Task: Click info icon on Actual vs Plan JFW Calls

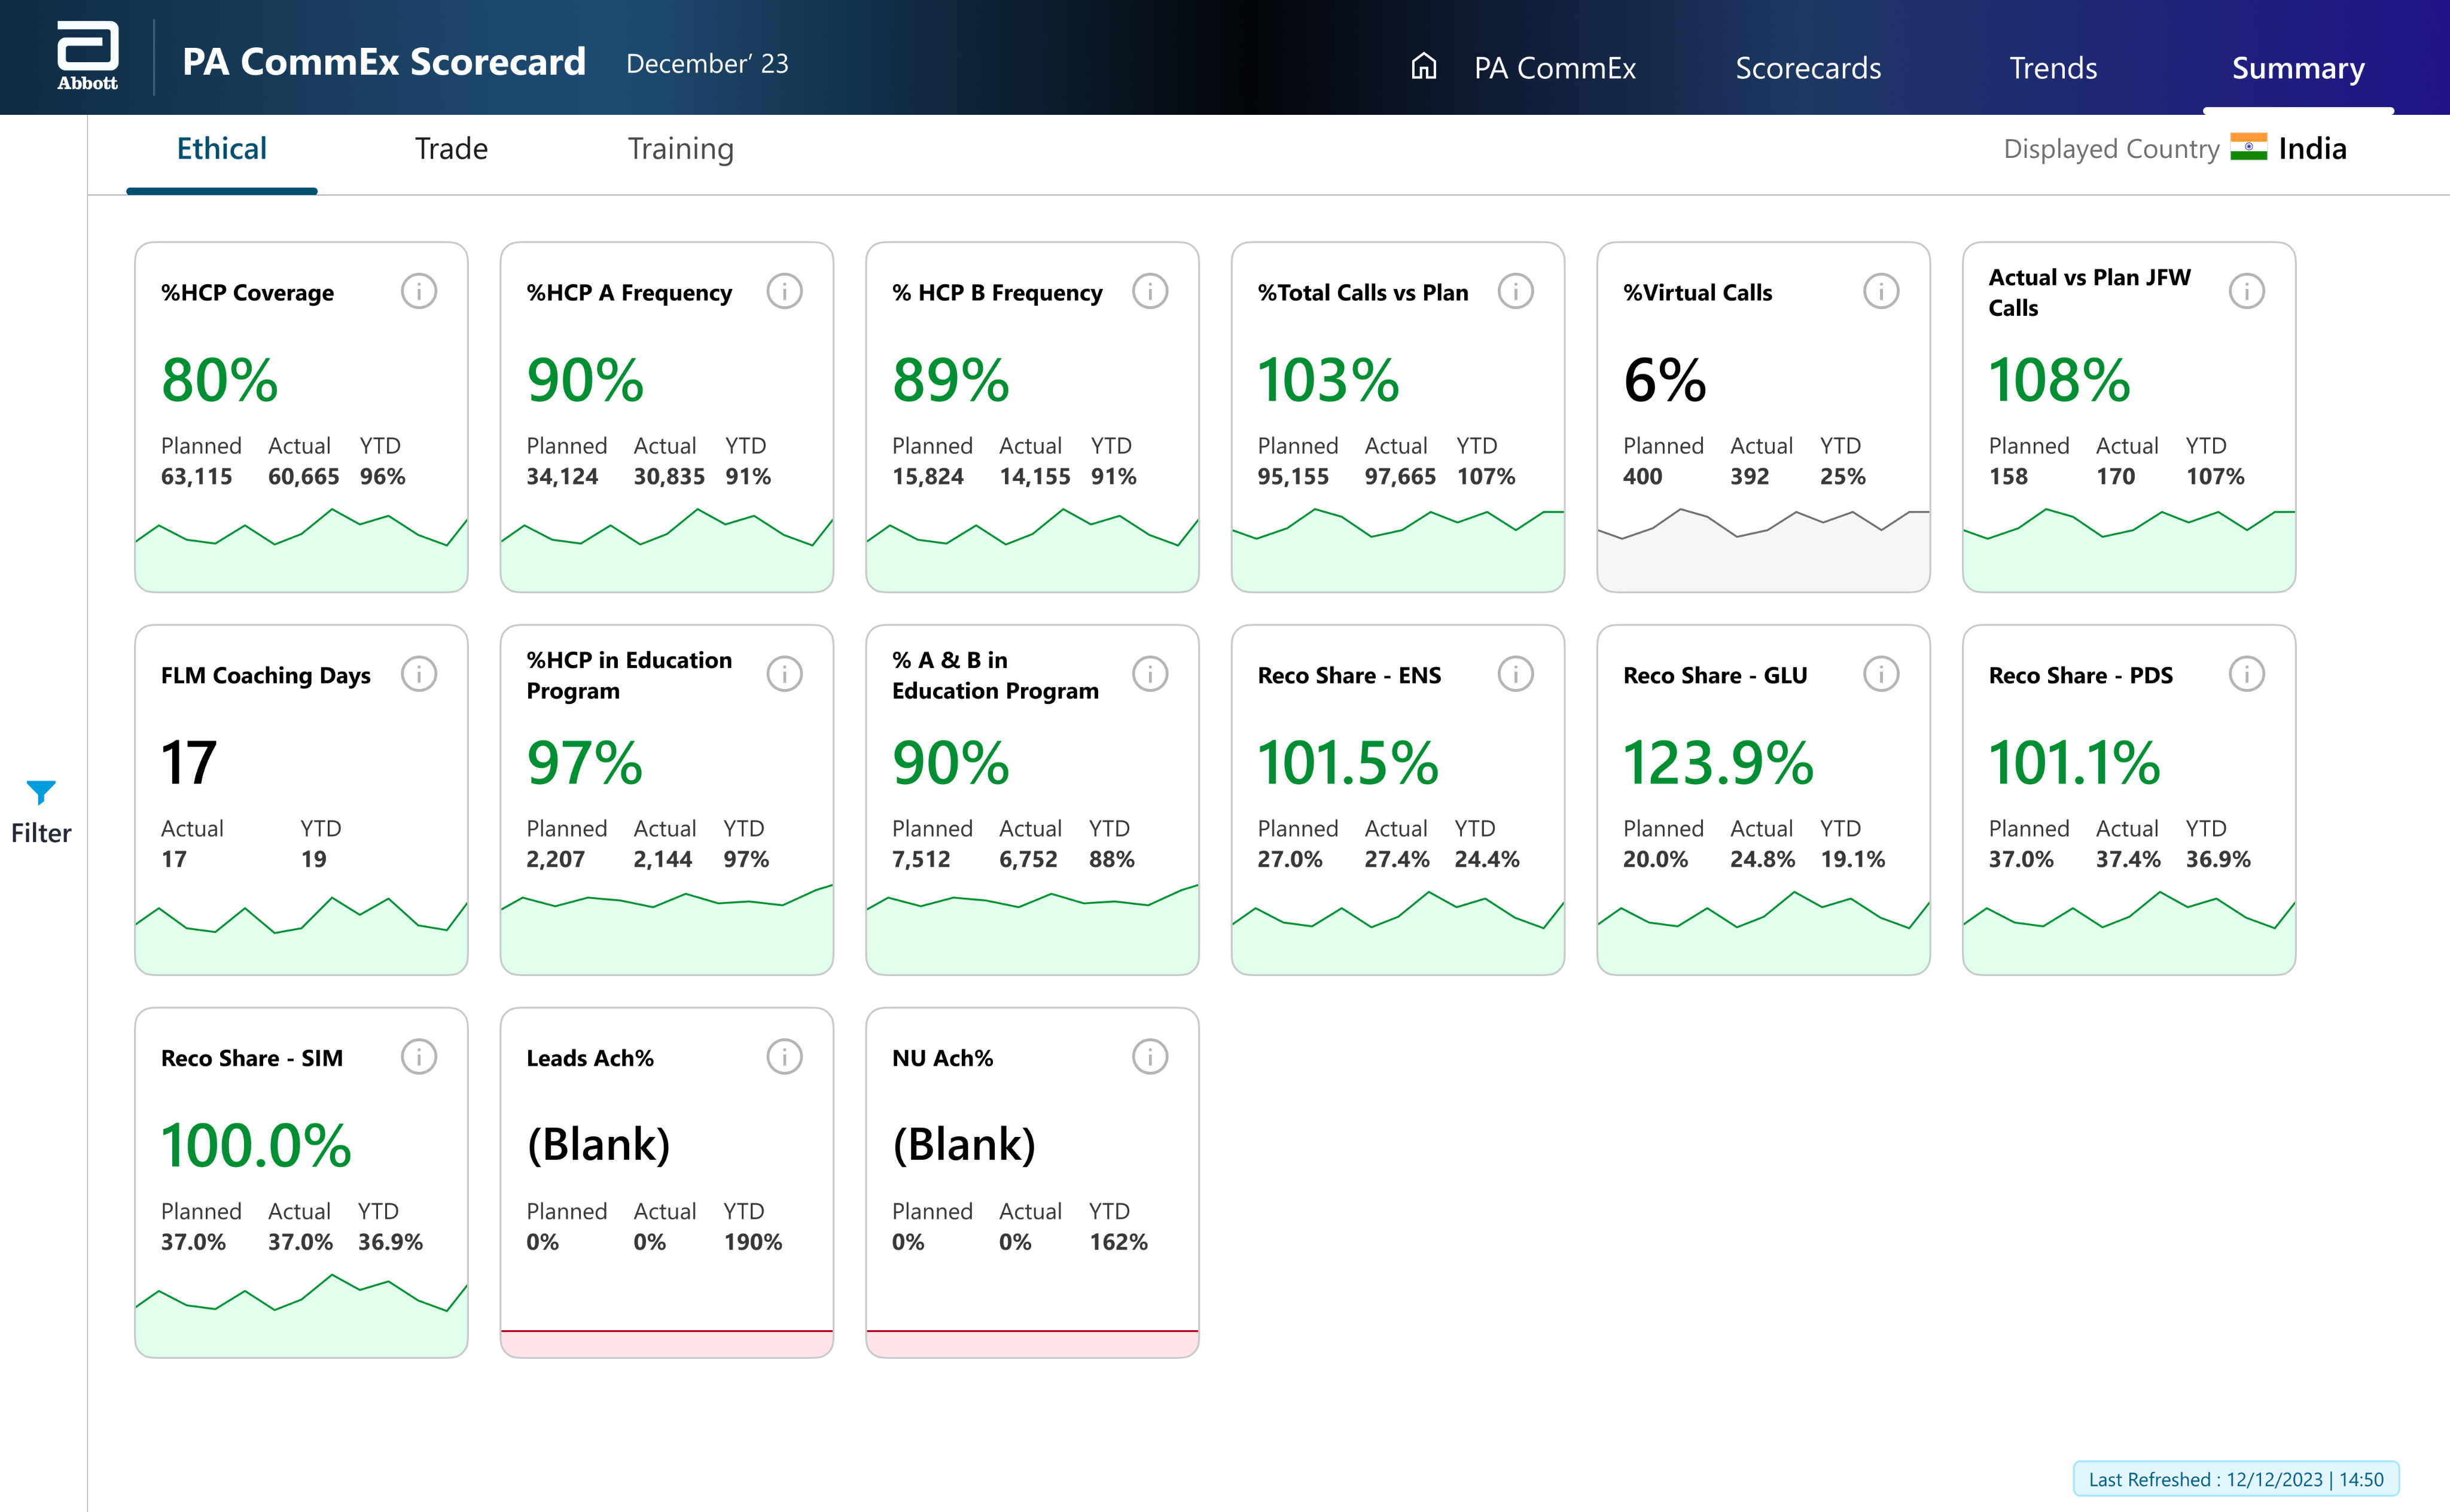Action: pyautogui.click(x=2246, y=291)
